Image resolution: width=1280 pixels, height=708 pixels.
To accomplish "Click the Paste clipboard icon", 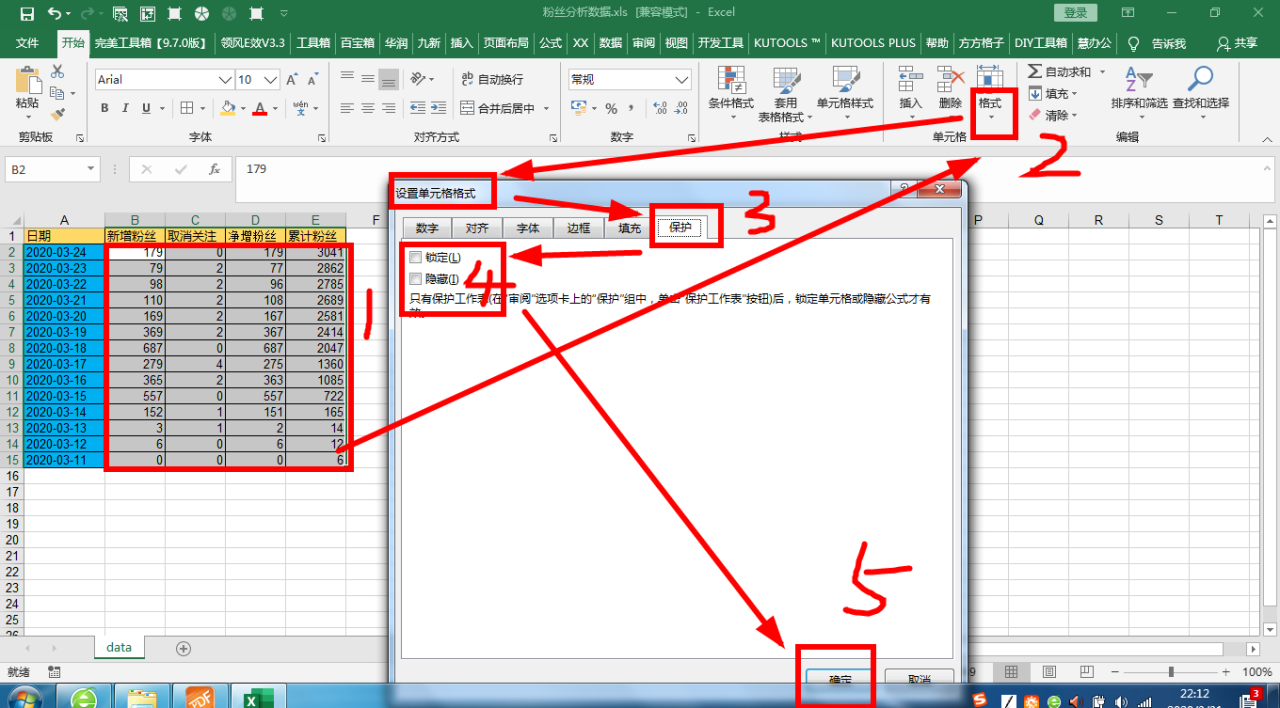I will [x=27, y=81].
